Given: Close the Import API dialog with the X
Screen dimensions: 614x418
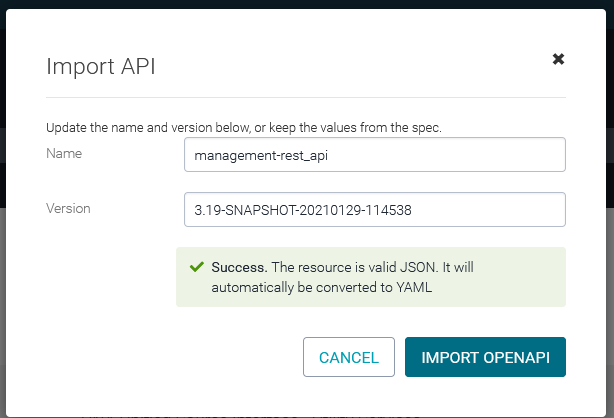Looking at the screenshot, I should [x=558, y=59].
